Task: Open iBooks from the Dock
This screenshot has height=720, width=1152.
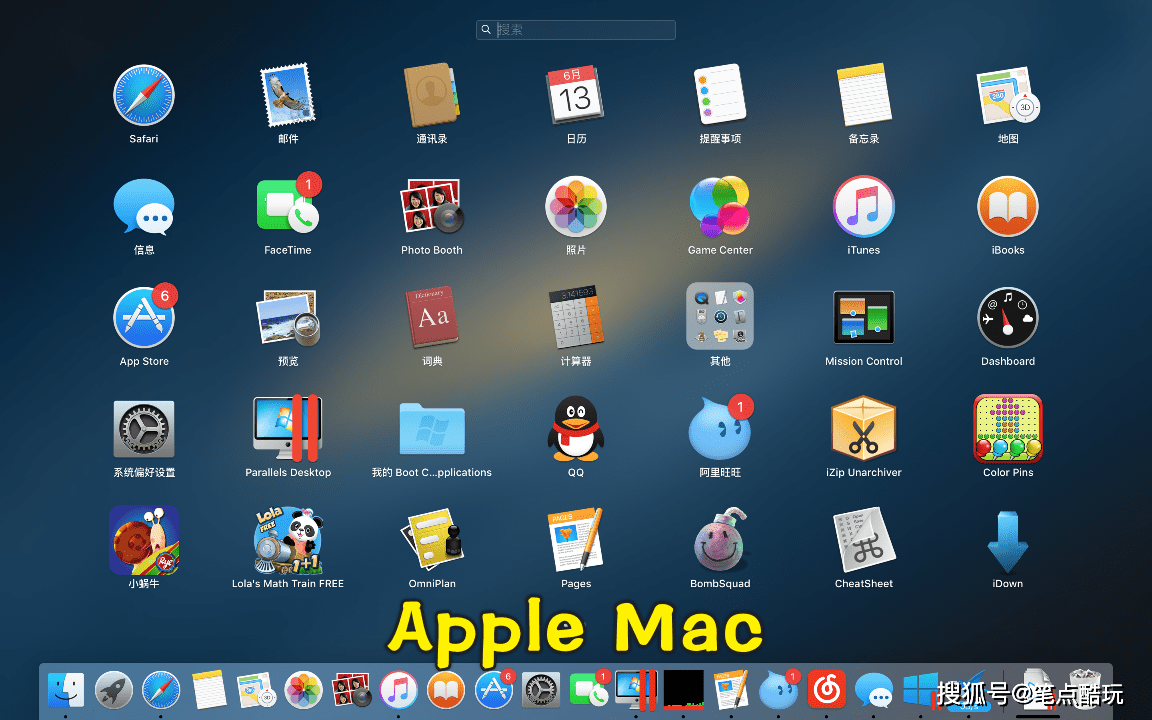Action: (446, 691)
